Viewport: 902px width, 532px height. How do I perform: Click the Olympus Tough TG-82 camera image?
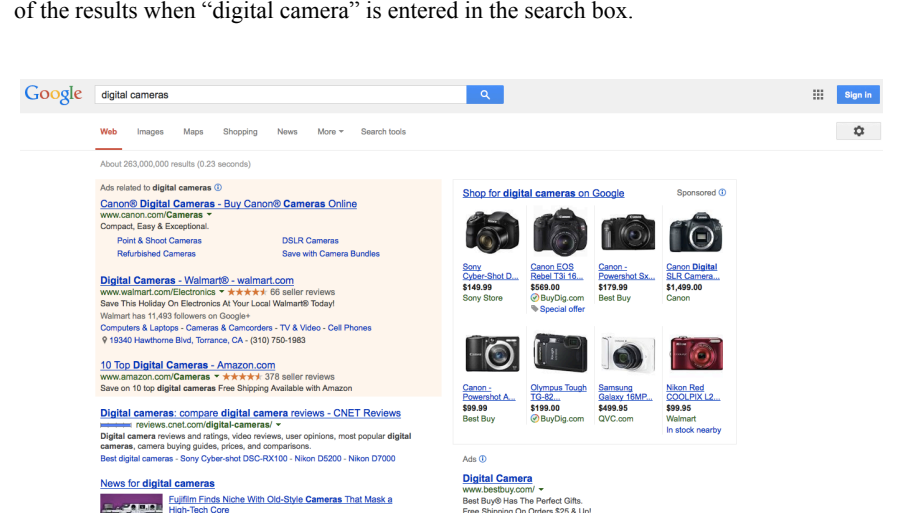560,353
